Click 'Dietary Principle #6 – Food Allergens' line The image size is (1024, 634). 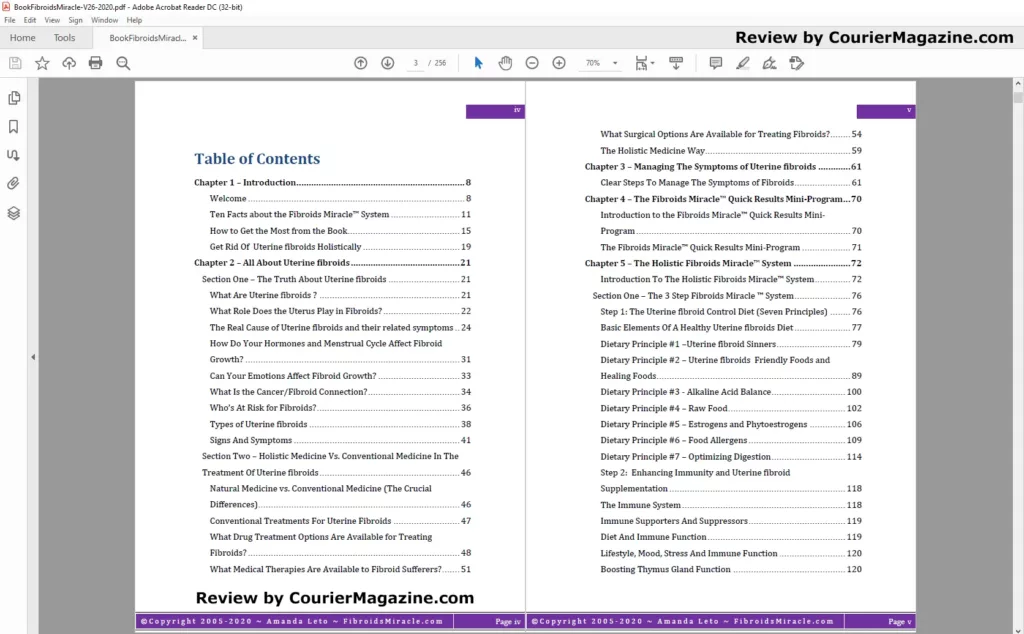[731, 441]
